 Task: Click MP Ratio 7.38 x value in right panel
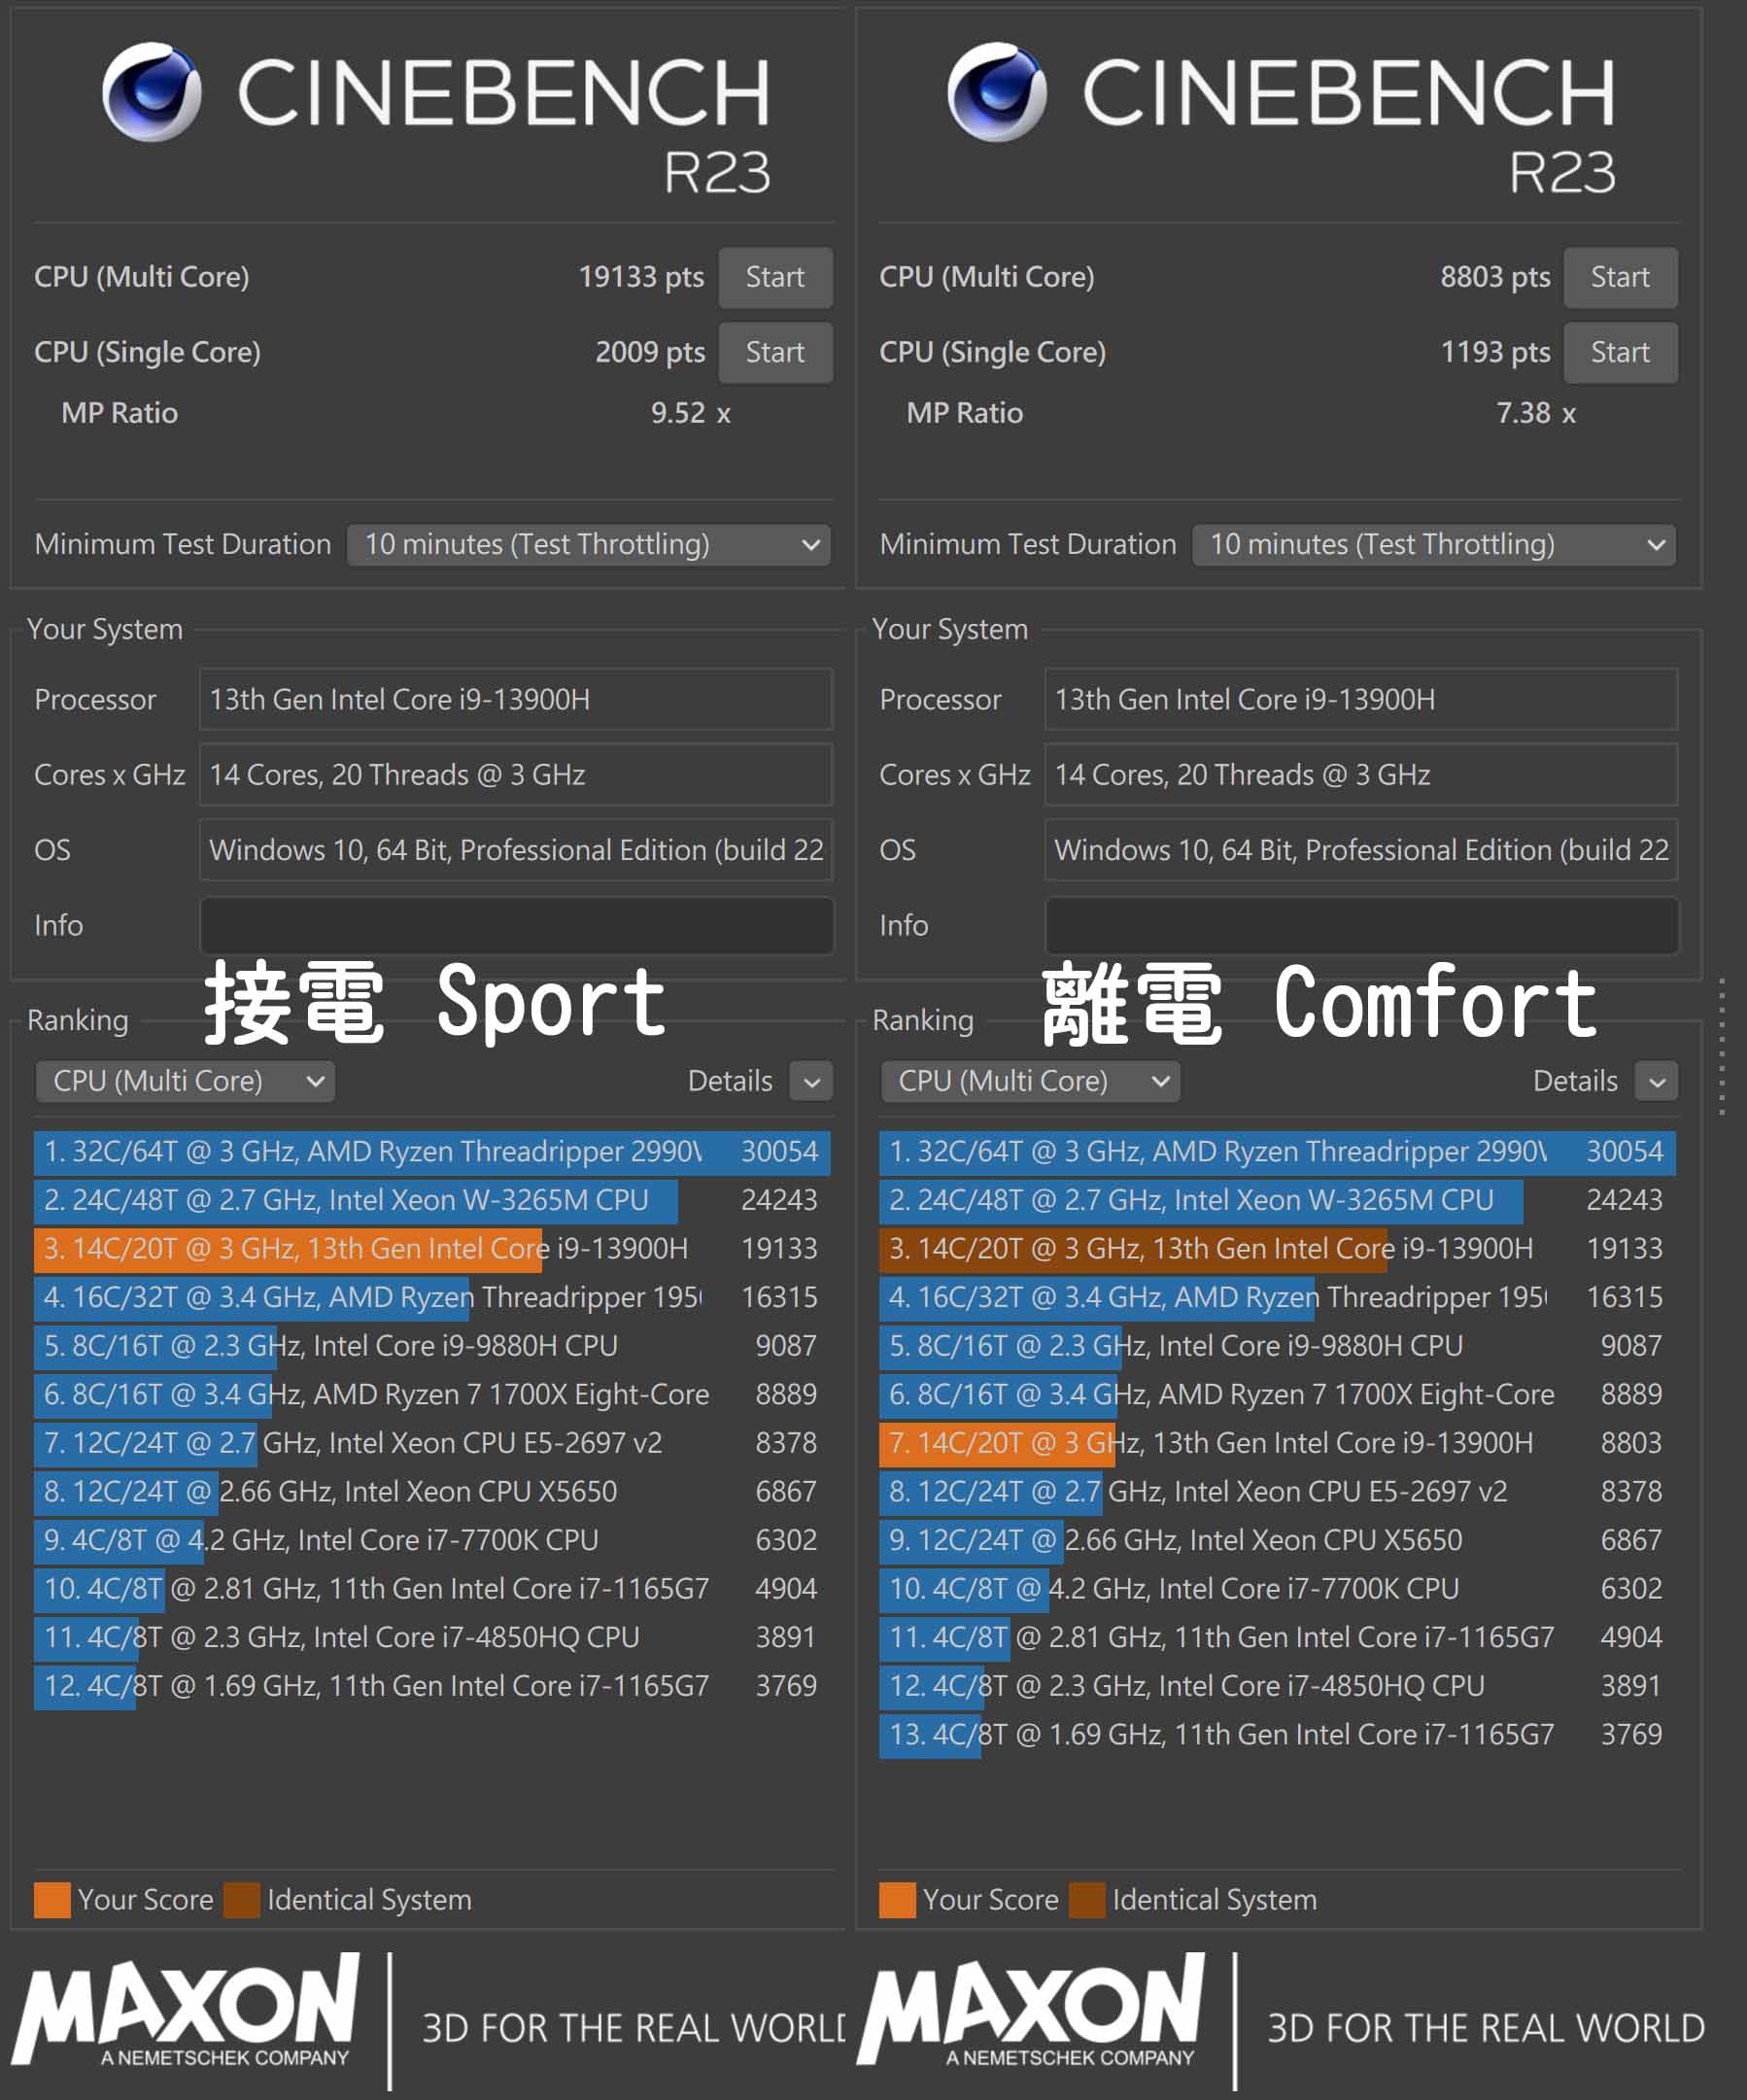1535,413
